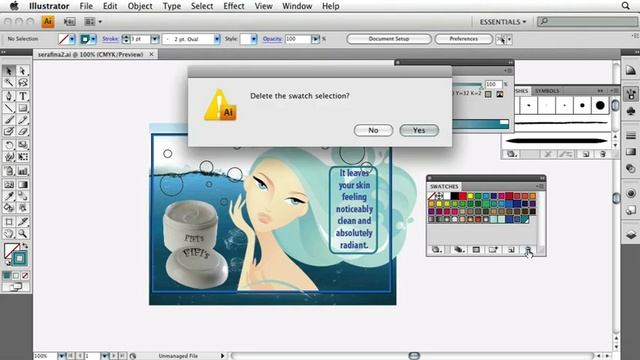Click Yes to delete the swatch

419,130
